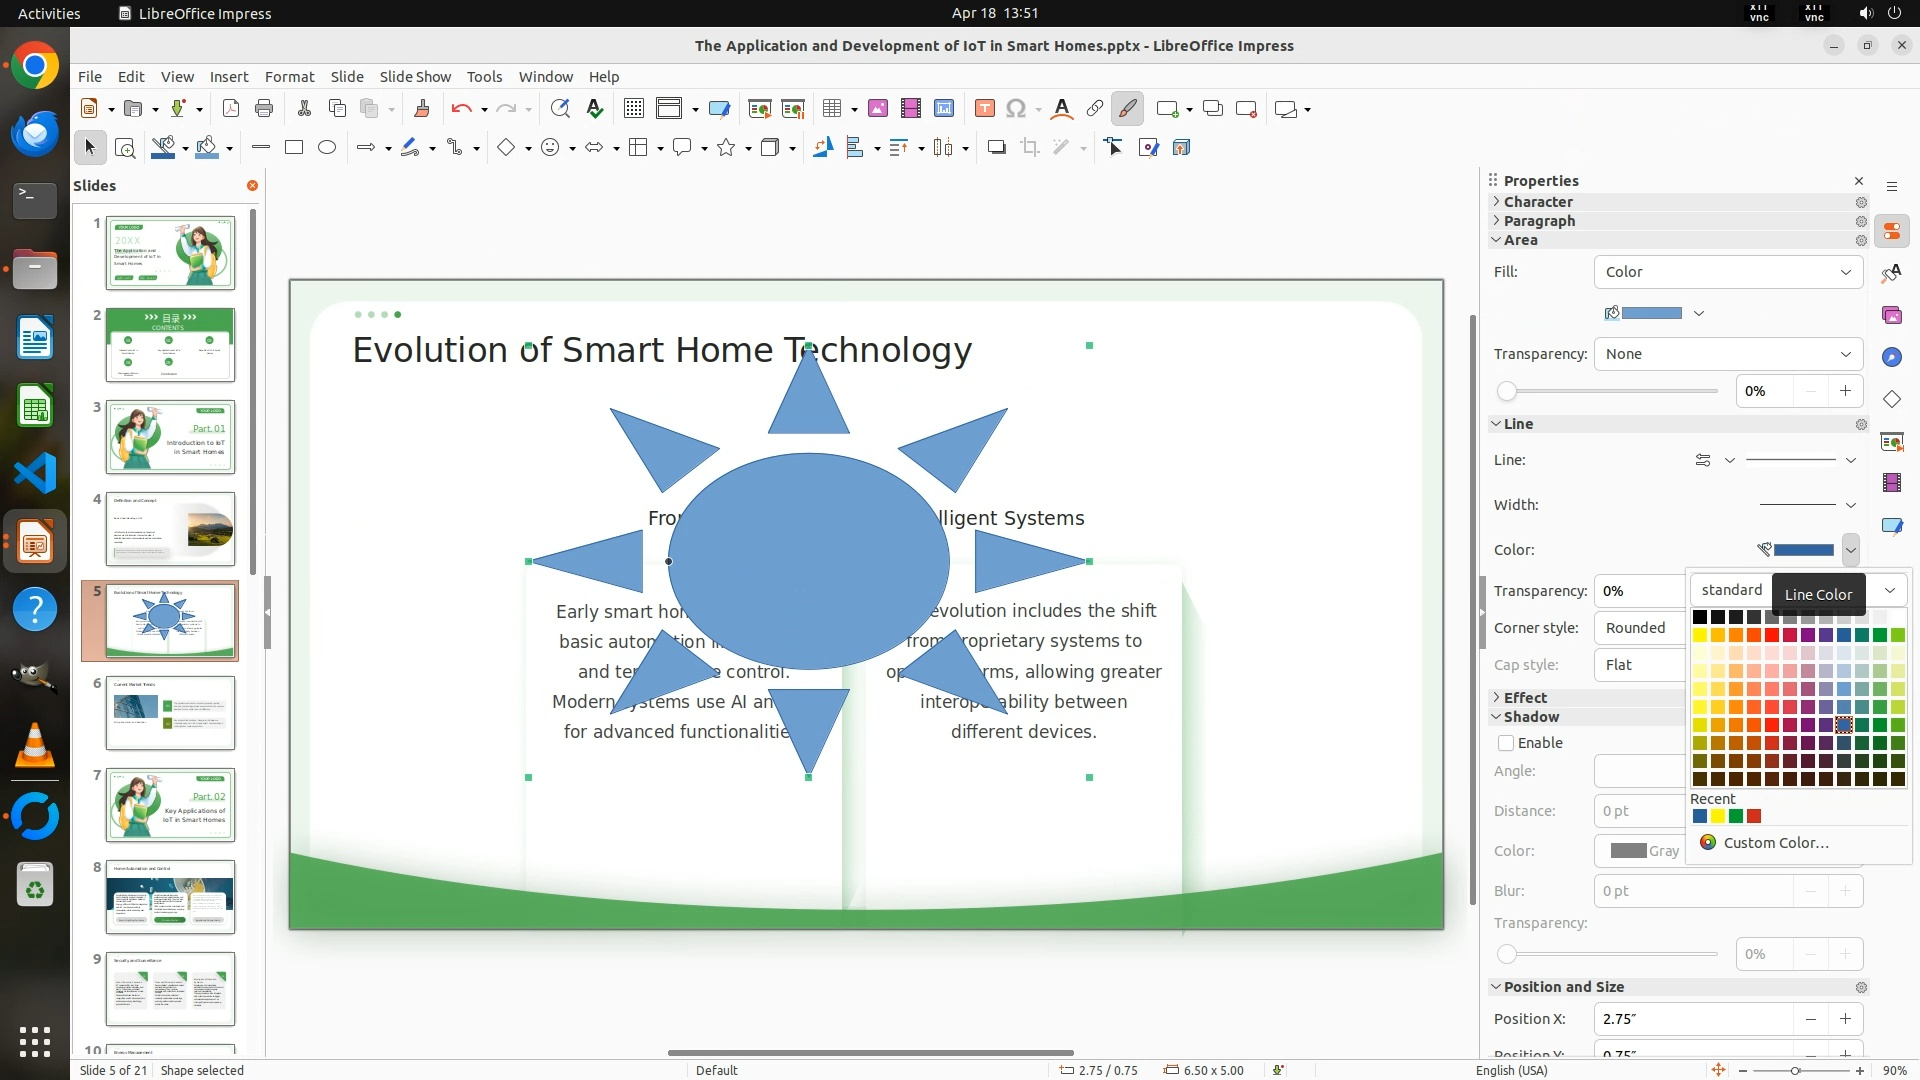Image resolution: width=1920 pixels, height=1080 pixels.
Task: Select the Rectangle drawing tool
Action: [294, 148]
